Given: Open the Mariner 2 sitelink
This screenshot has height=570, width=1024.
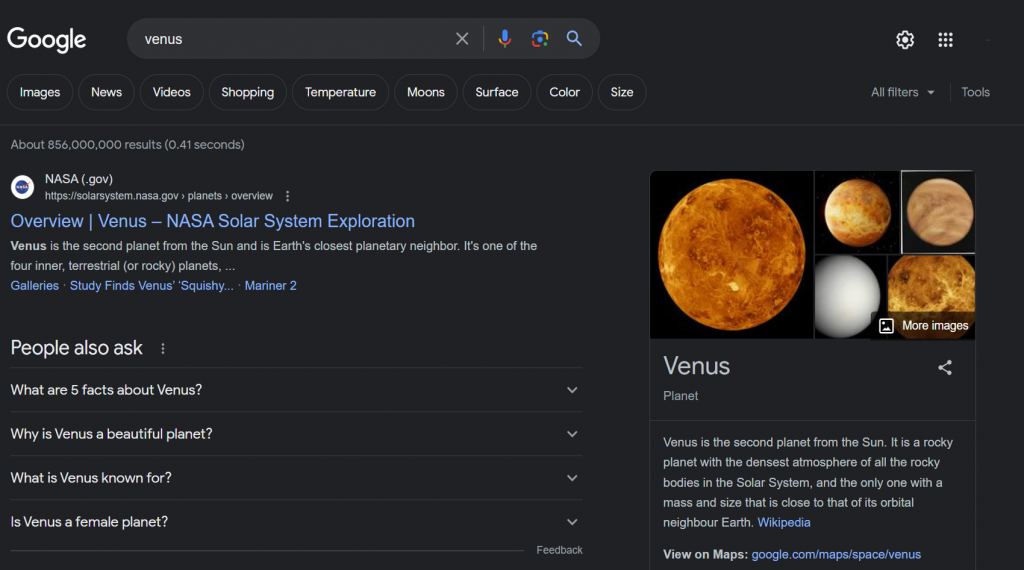Looking at the screenshot, I should pos(270,285).
